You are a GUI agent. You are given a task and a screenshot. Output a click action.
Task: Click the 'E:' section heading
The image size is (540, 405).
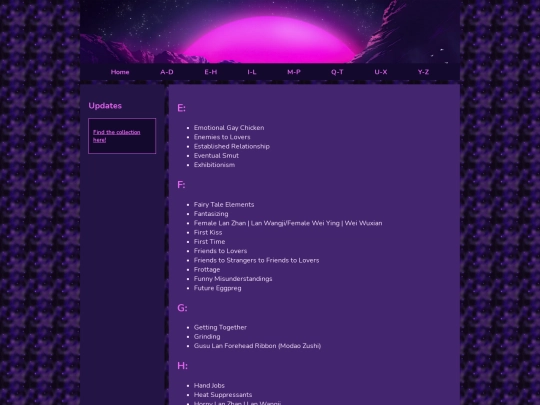coord(181,108)
